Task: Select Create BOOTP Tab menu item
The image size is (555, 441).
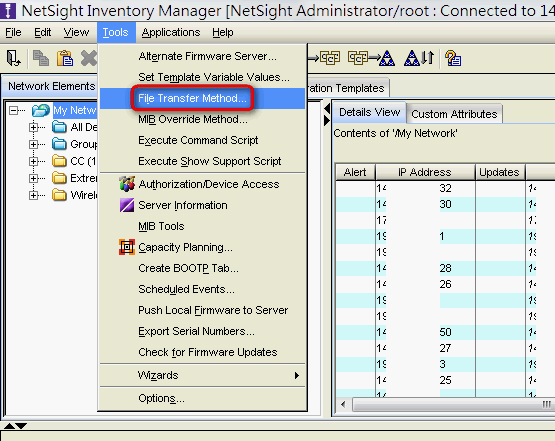Action: 202,268
